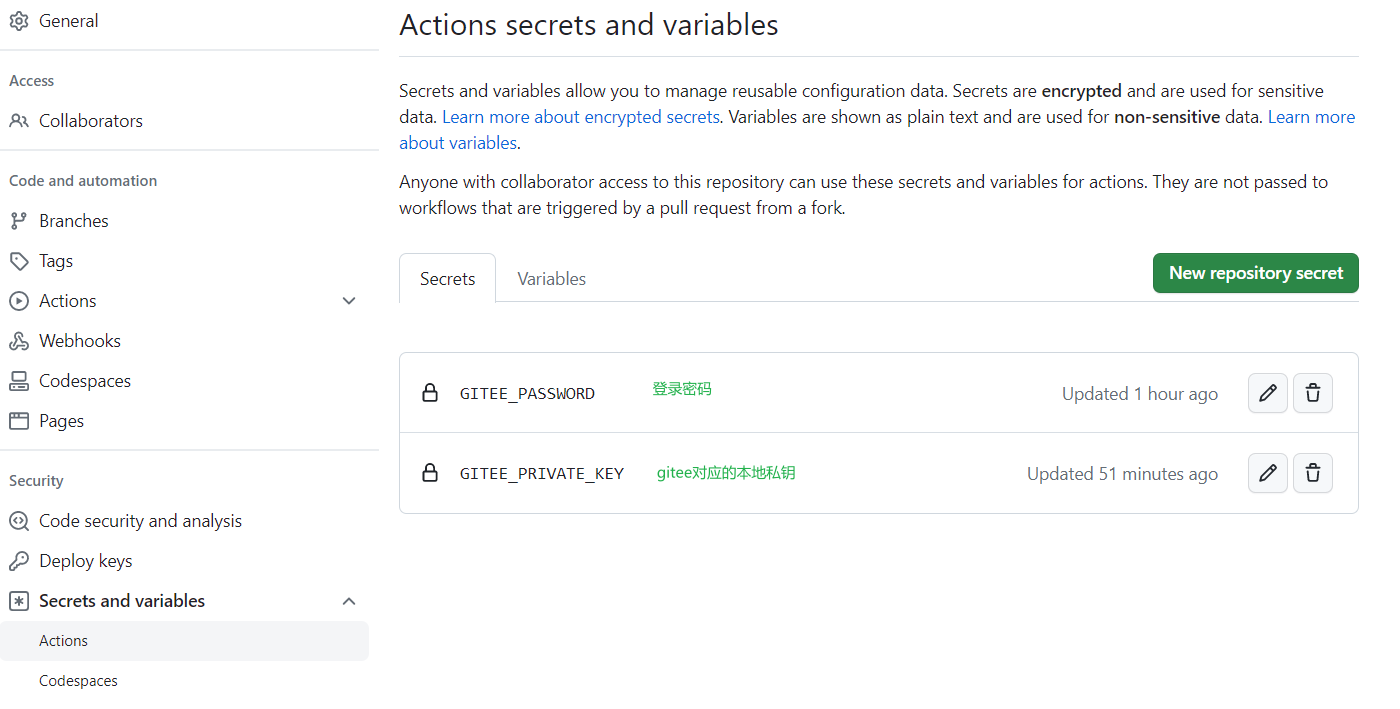Viewport: 1400px width, 709px height.
Task: Click the Branches icon in sidebar
Action: coord(19,221)
